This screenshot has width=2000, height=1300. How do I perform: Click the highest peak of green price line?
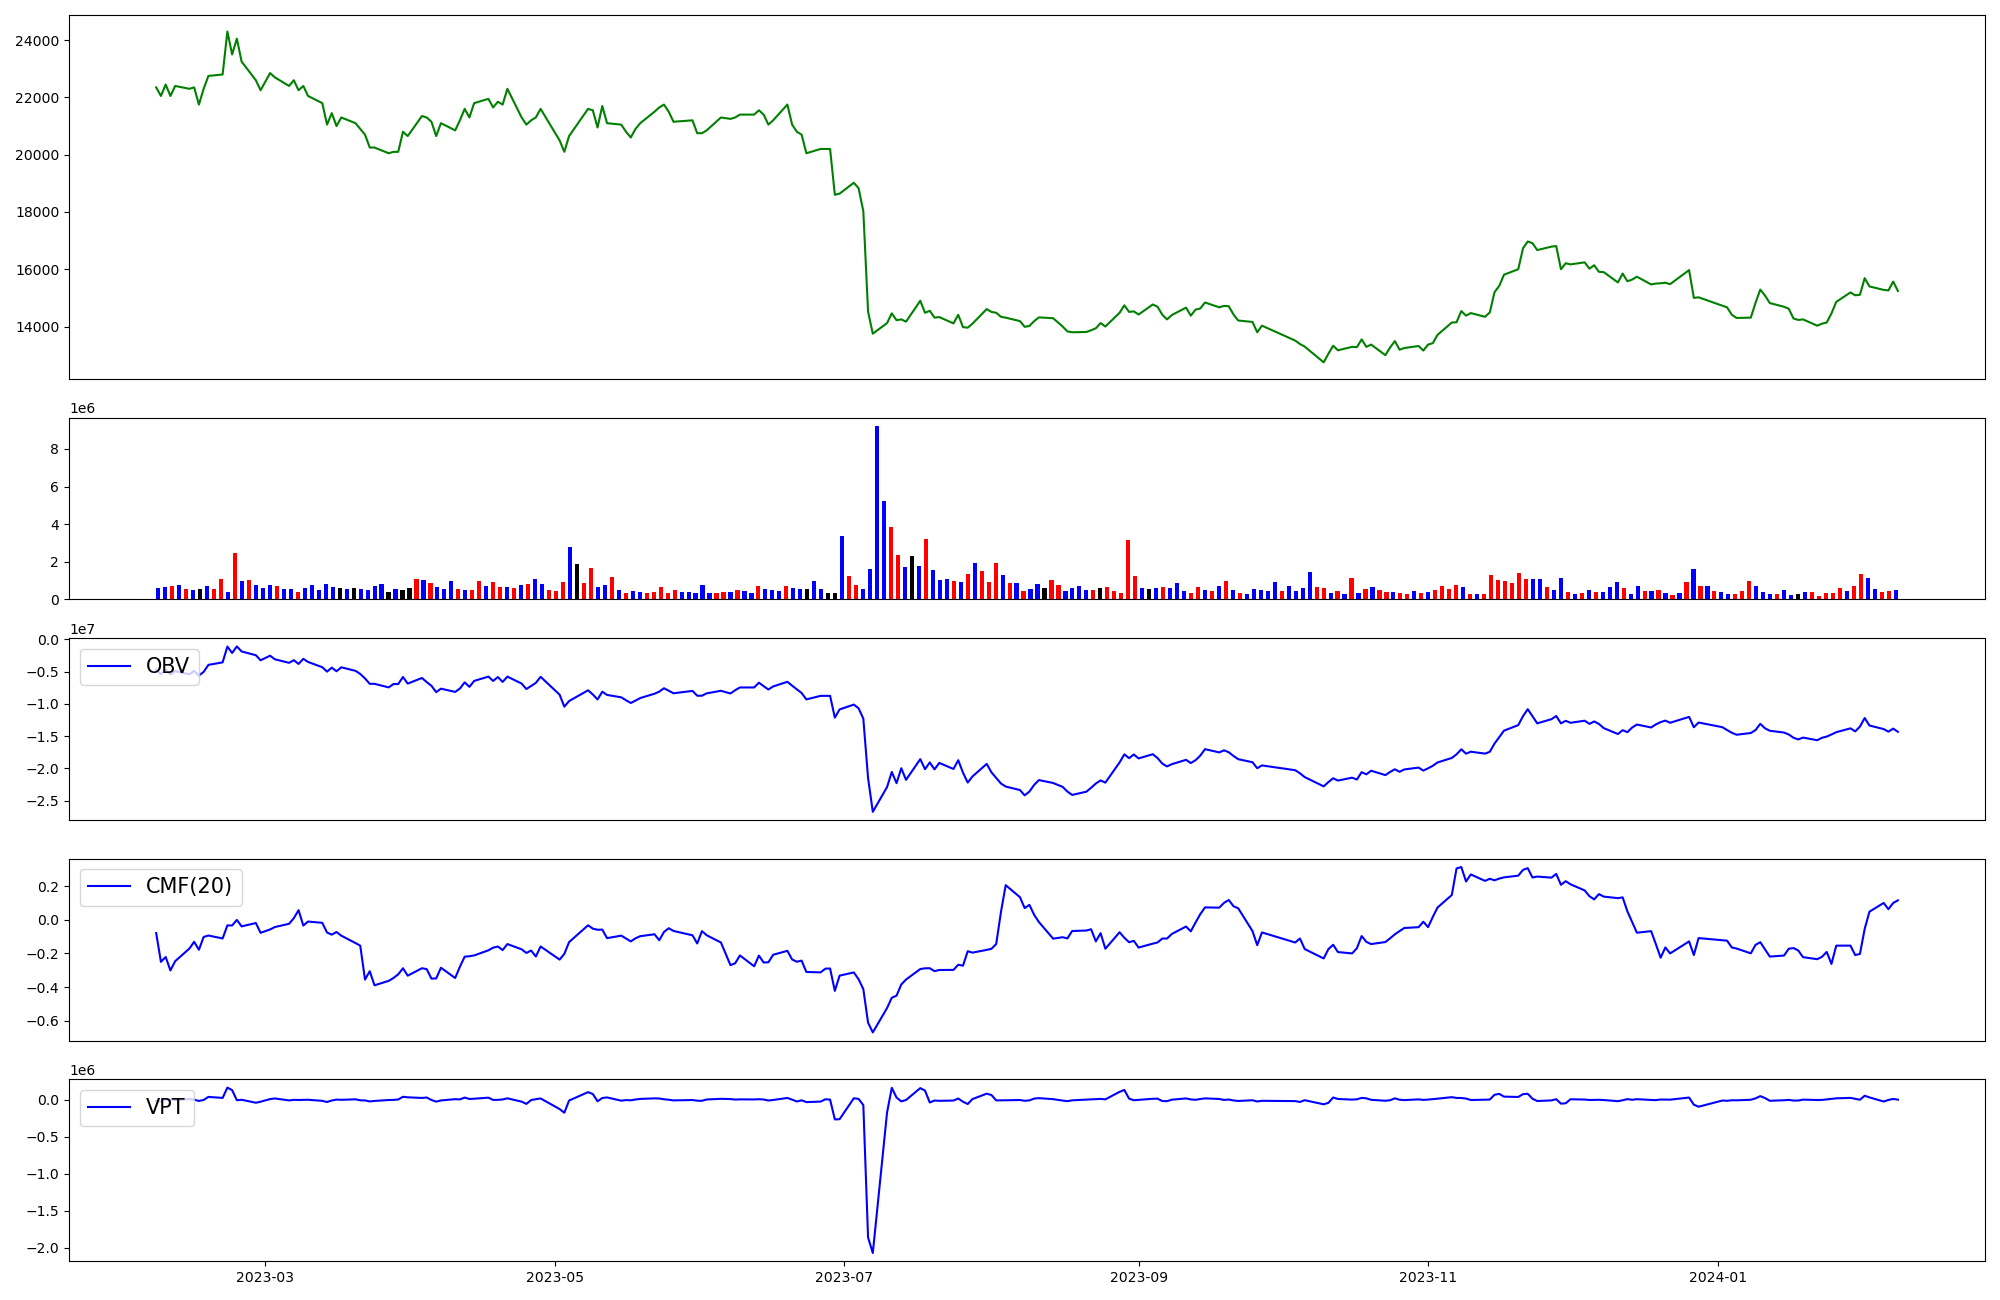point(227,32)
